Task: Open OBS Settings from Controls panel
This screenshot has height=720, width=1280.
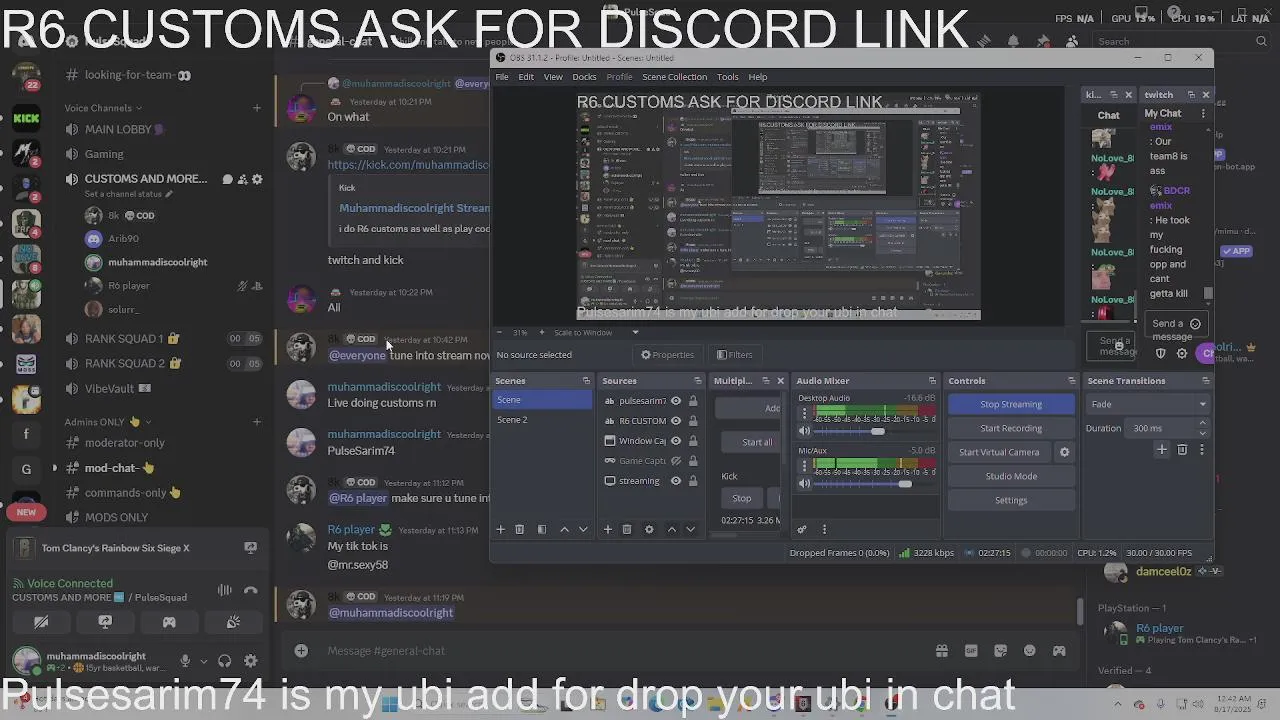Action: pos(1011,500)
